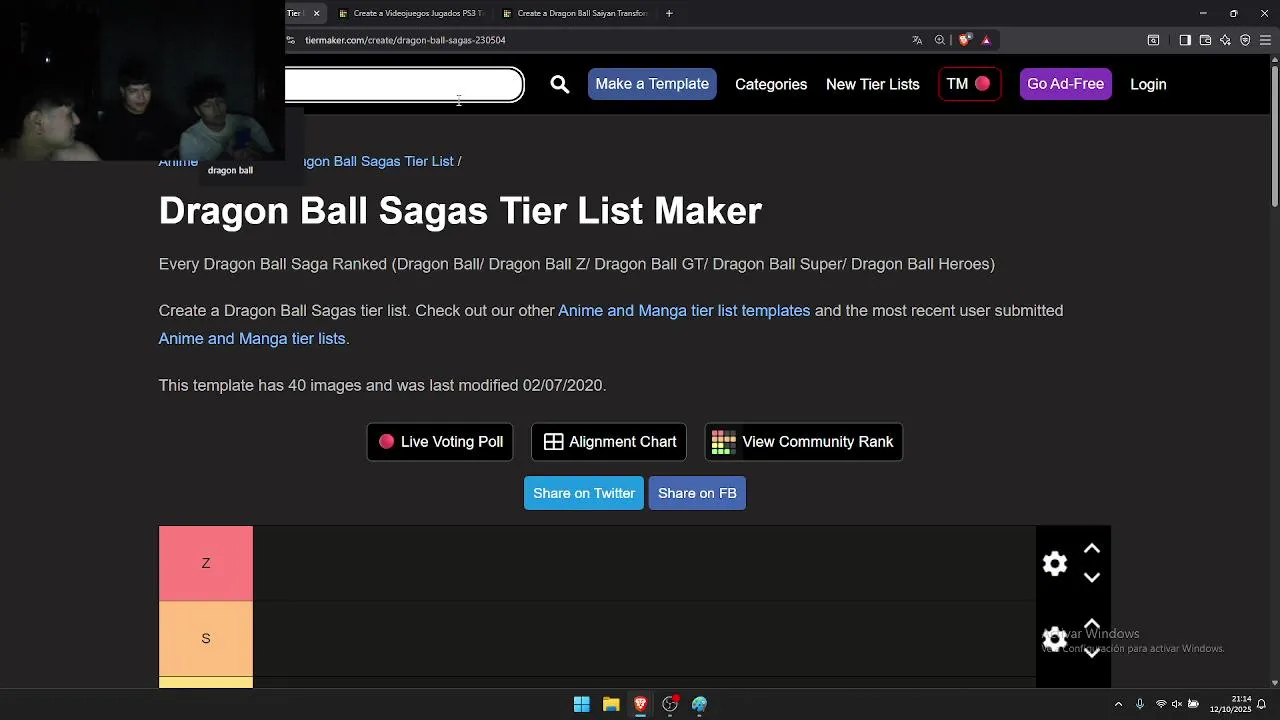Open Anime and Manga tier list templates link

click(684, 311)
